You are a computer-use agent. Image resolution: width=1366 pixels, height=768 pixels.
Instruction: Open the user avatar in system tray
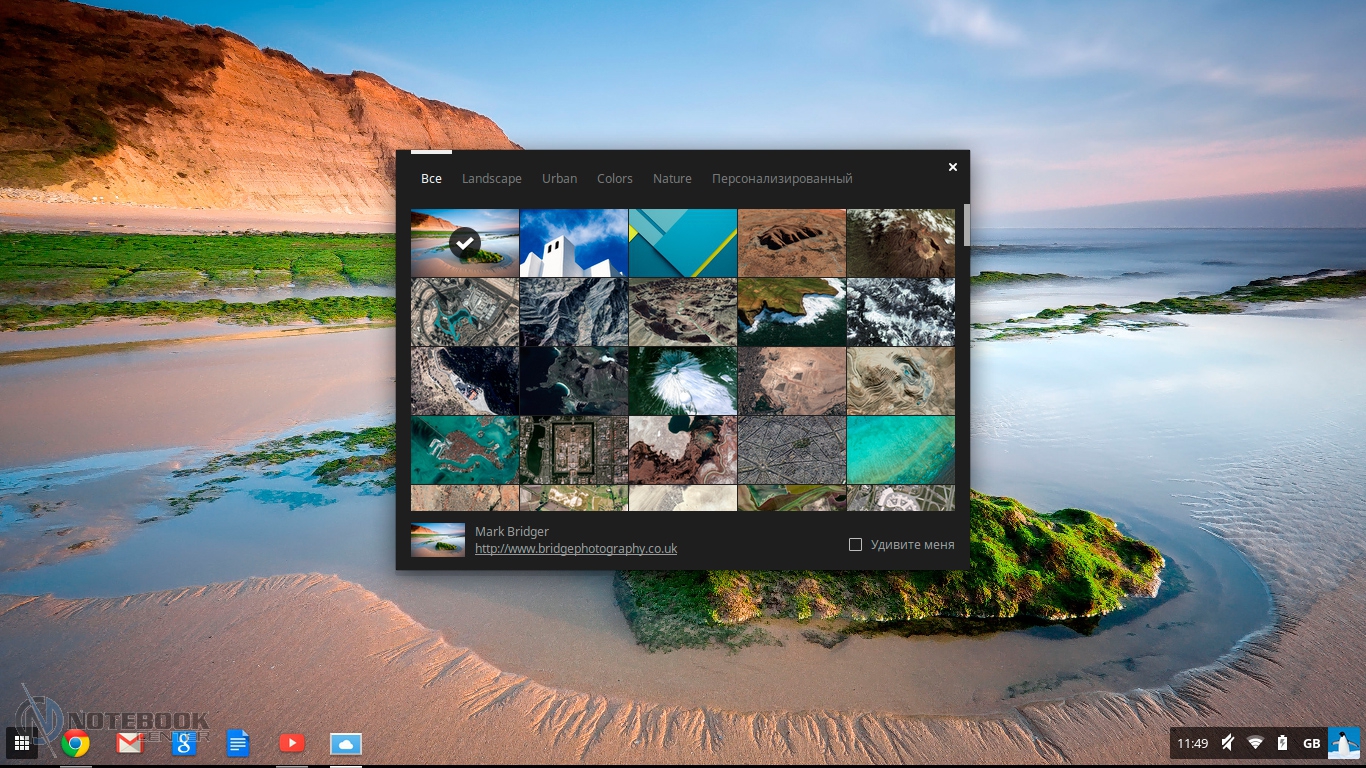pyautogui.click(x=1342, y=743)
